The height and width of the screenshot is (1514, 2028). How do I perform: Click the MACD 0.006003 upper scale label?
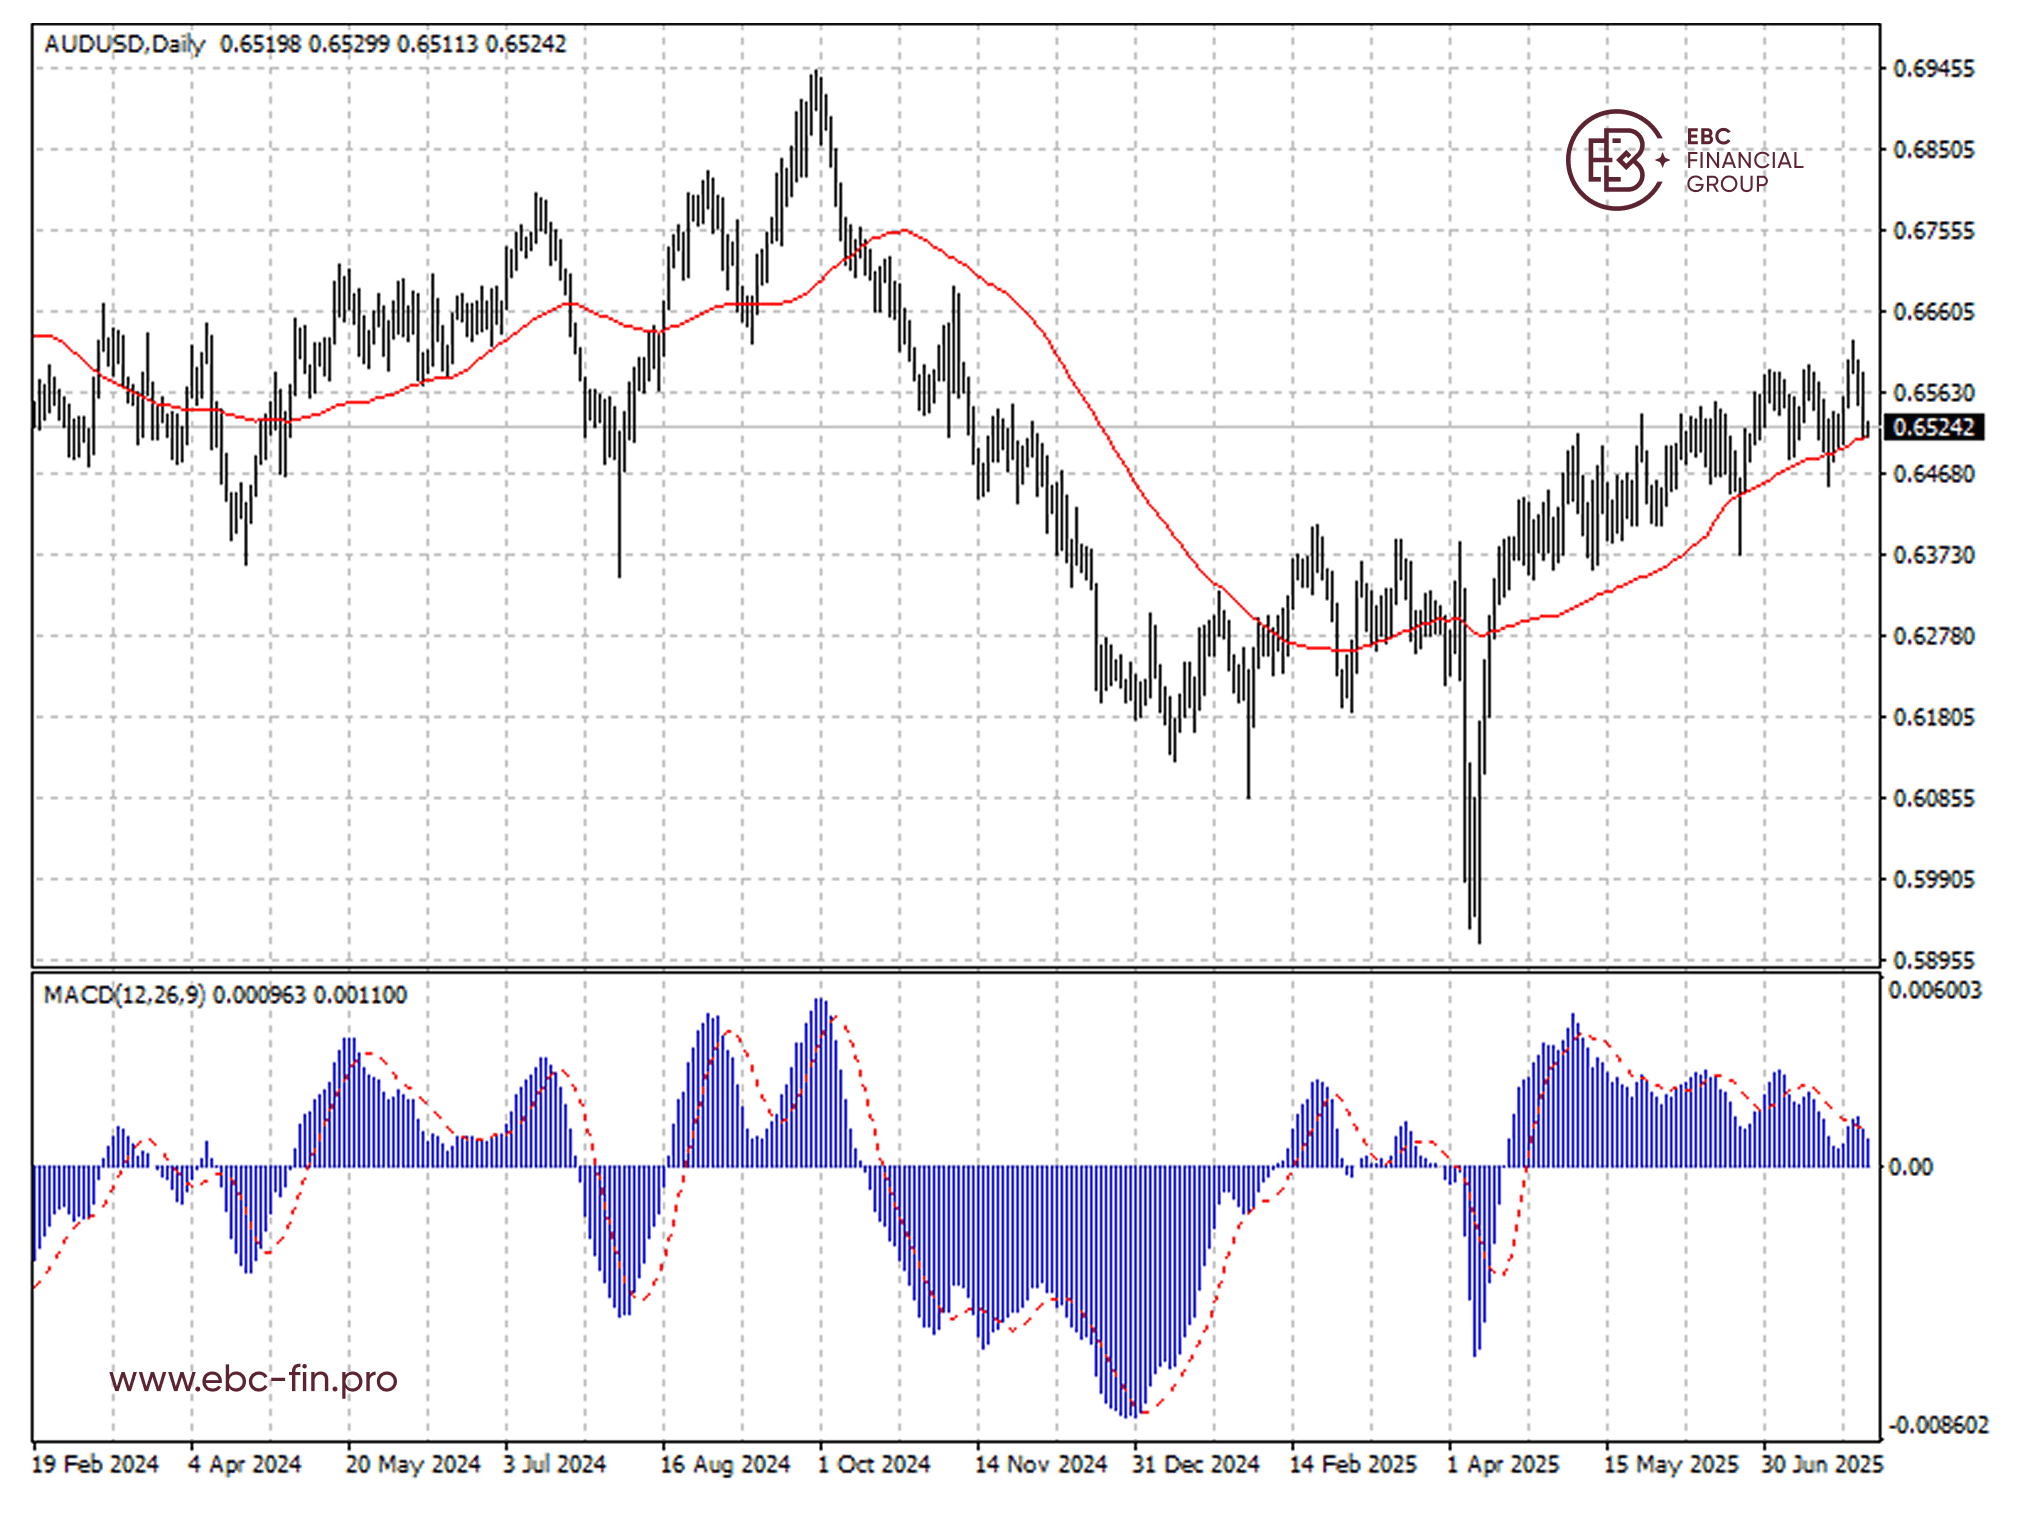(1934, 990)
